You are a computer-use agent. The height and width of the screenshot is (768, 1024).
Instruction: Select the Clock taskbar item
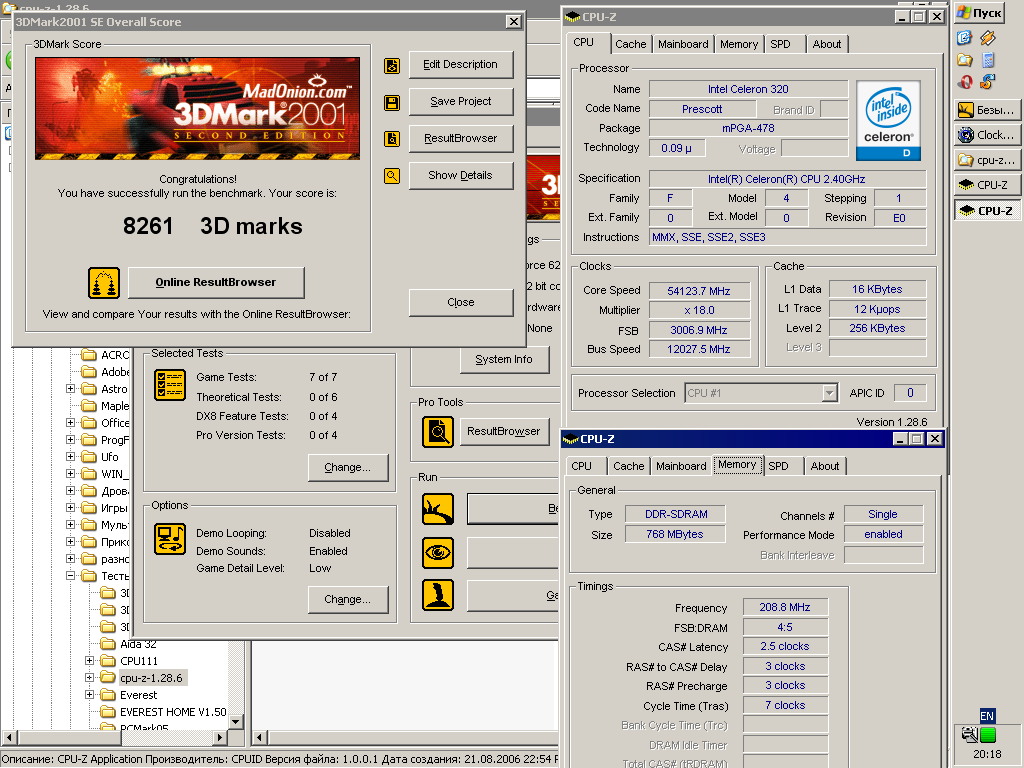point(987,135)
